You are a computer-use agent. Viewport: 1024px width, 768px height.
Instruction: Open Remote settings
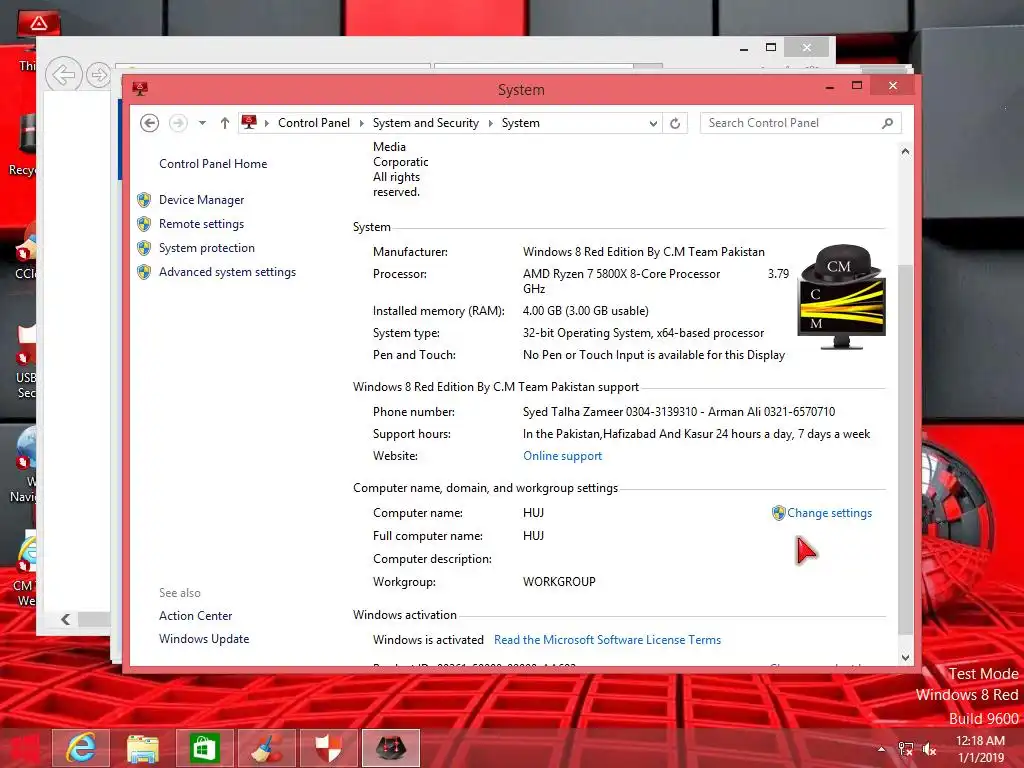click(201, 224)
